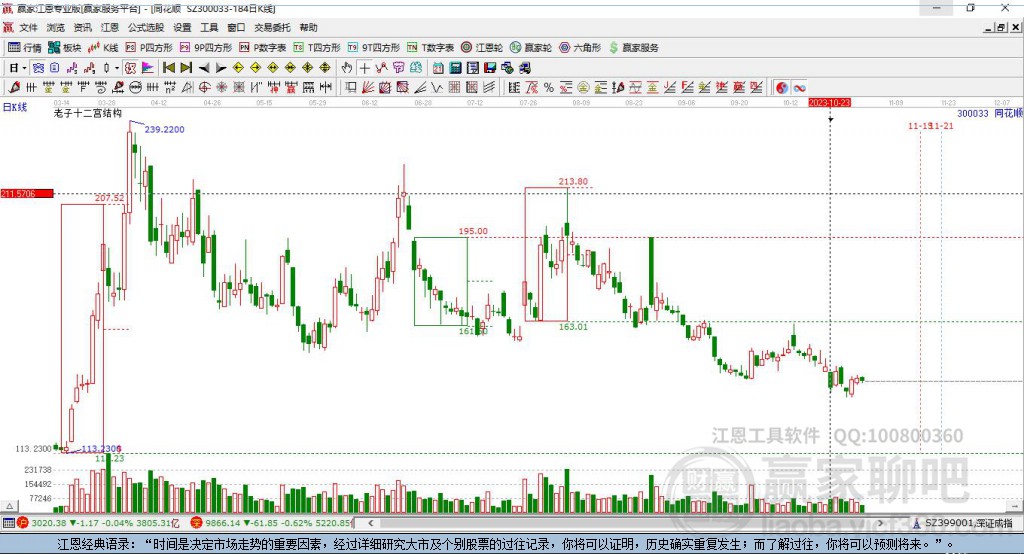Image resolution: width=1024 pixels, height=554 pixels.
Task: Click the 300033 同花顺 stock label
Action: point(989,113)
